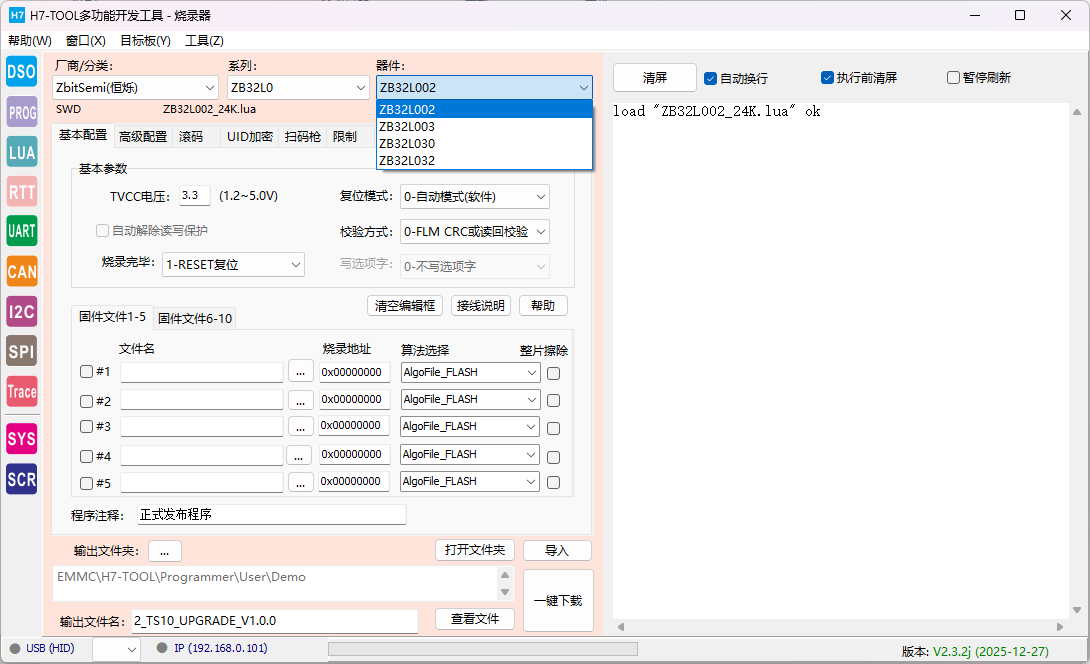Screen dimensions: 1090x664
Task: Tick the firmware file #1 checkbox
Action: (x=87, y=372)
